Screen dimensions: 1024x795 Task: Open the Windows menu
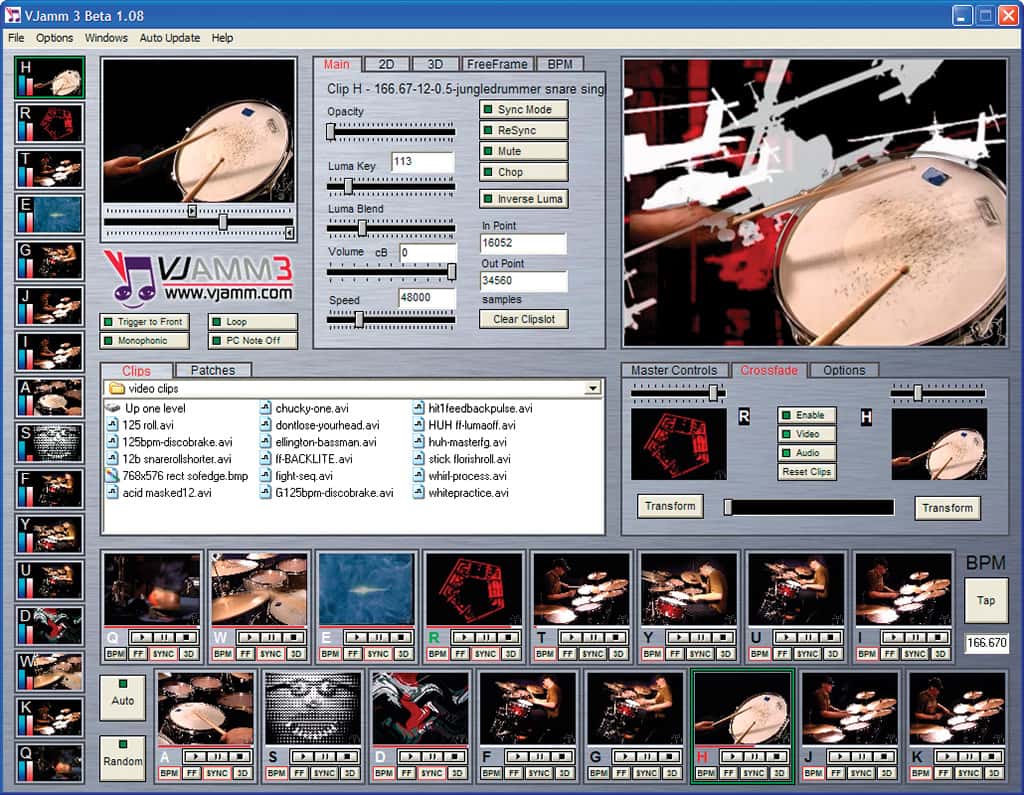pos(106,38)
